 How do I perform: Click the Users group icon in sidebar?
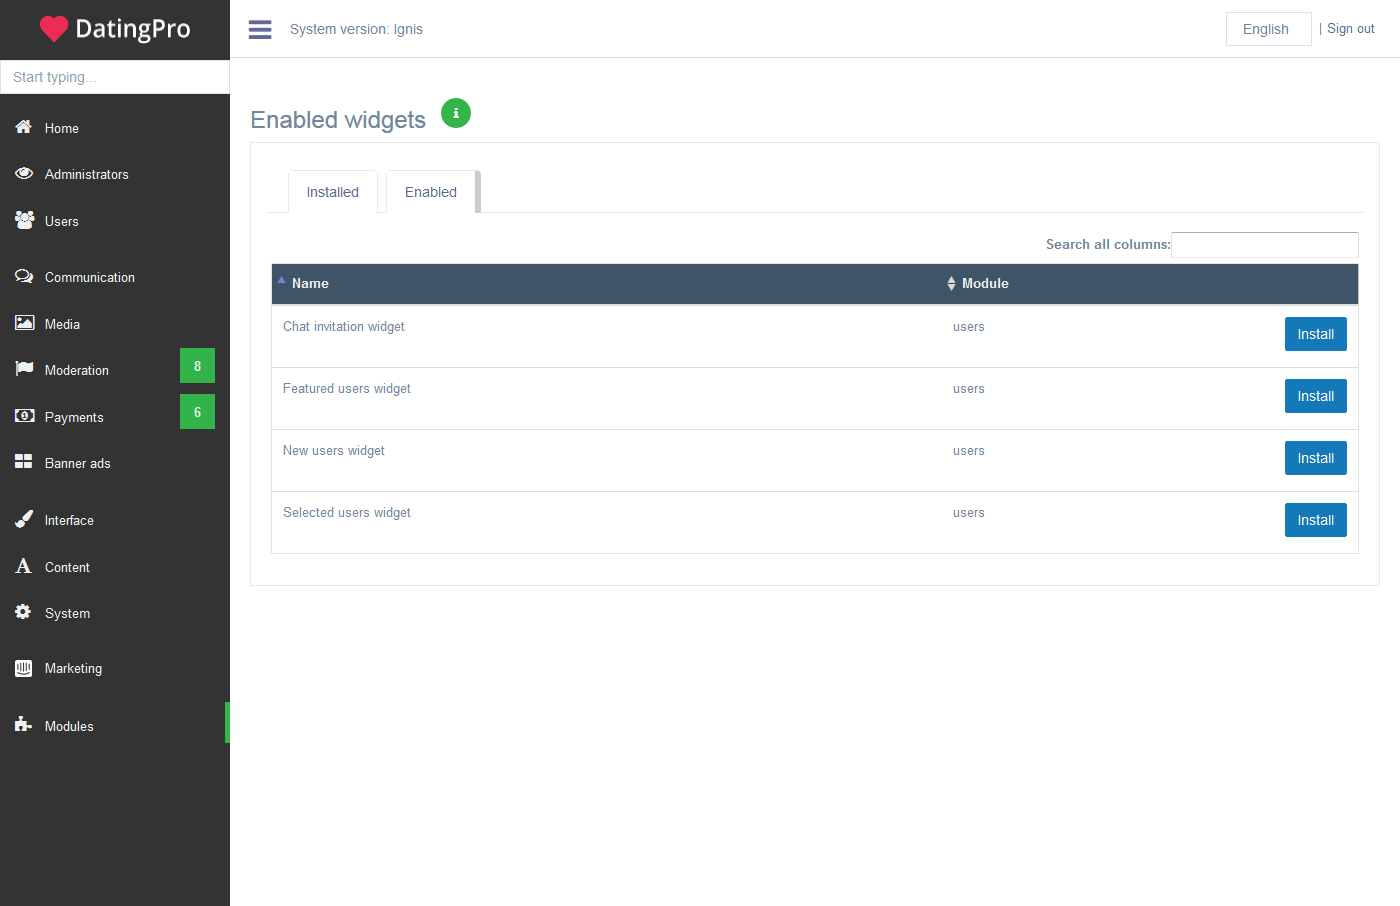tap(24, 220)
